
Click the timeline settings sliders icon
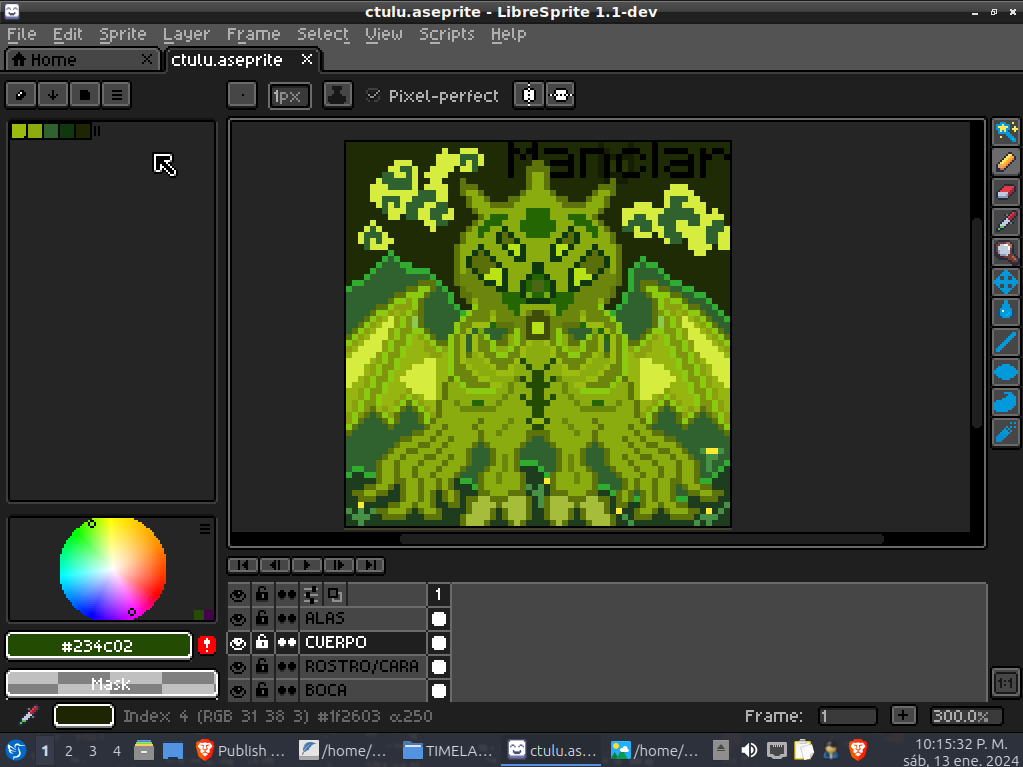coord(311,595)
